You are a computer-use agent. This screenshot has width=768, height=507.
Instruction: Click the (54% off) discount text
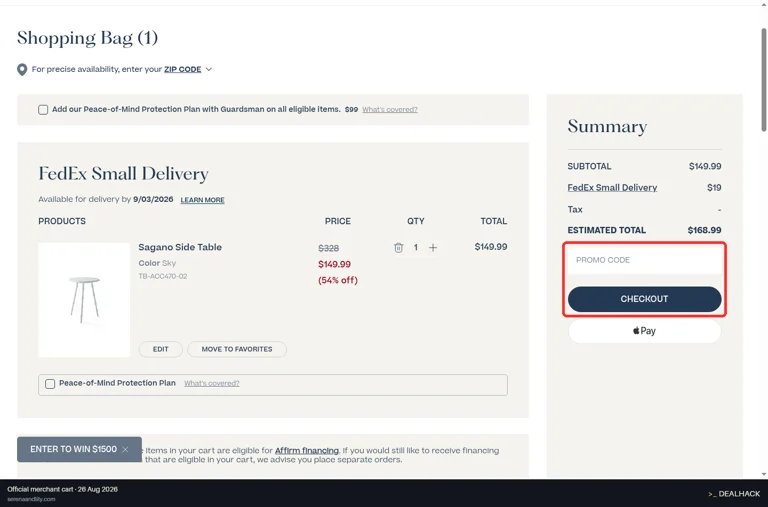(x=338, y=280)
